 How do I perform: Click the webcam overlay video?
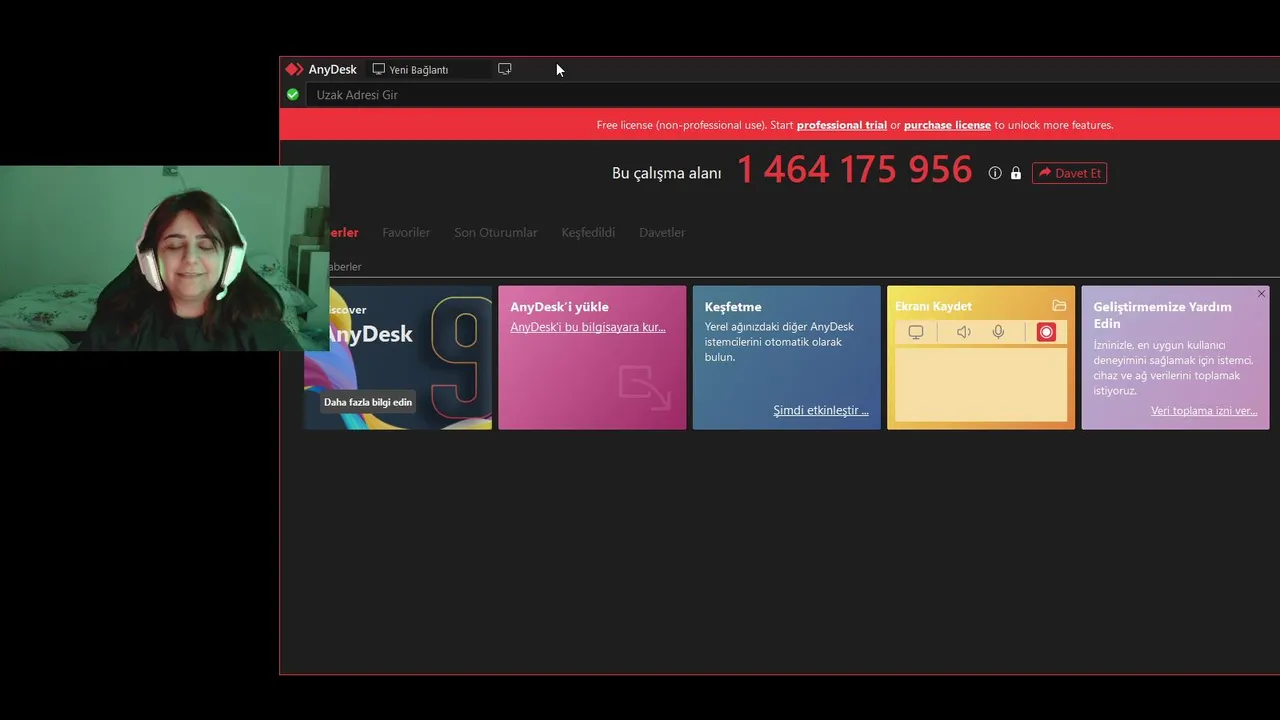coord(164,258)
